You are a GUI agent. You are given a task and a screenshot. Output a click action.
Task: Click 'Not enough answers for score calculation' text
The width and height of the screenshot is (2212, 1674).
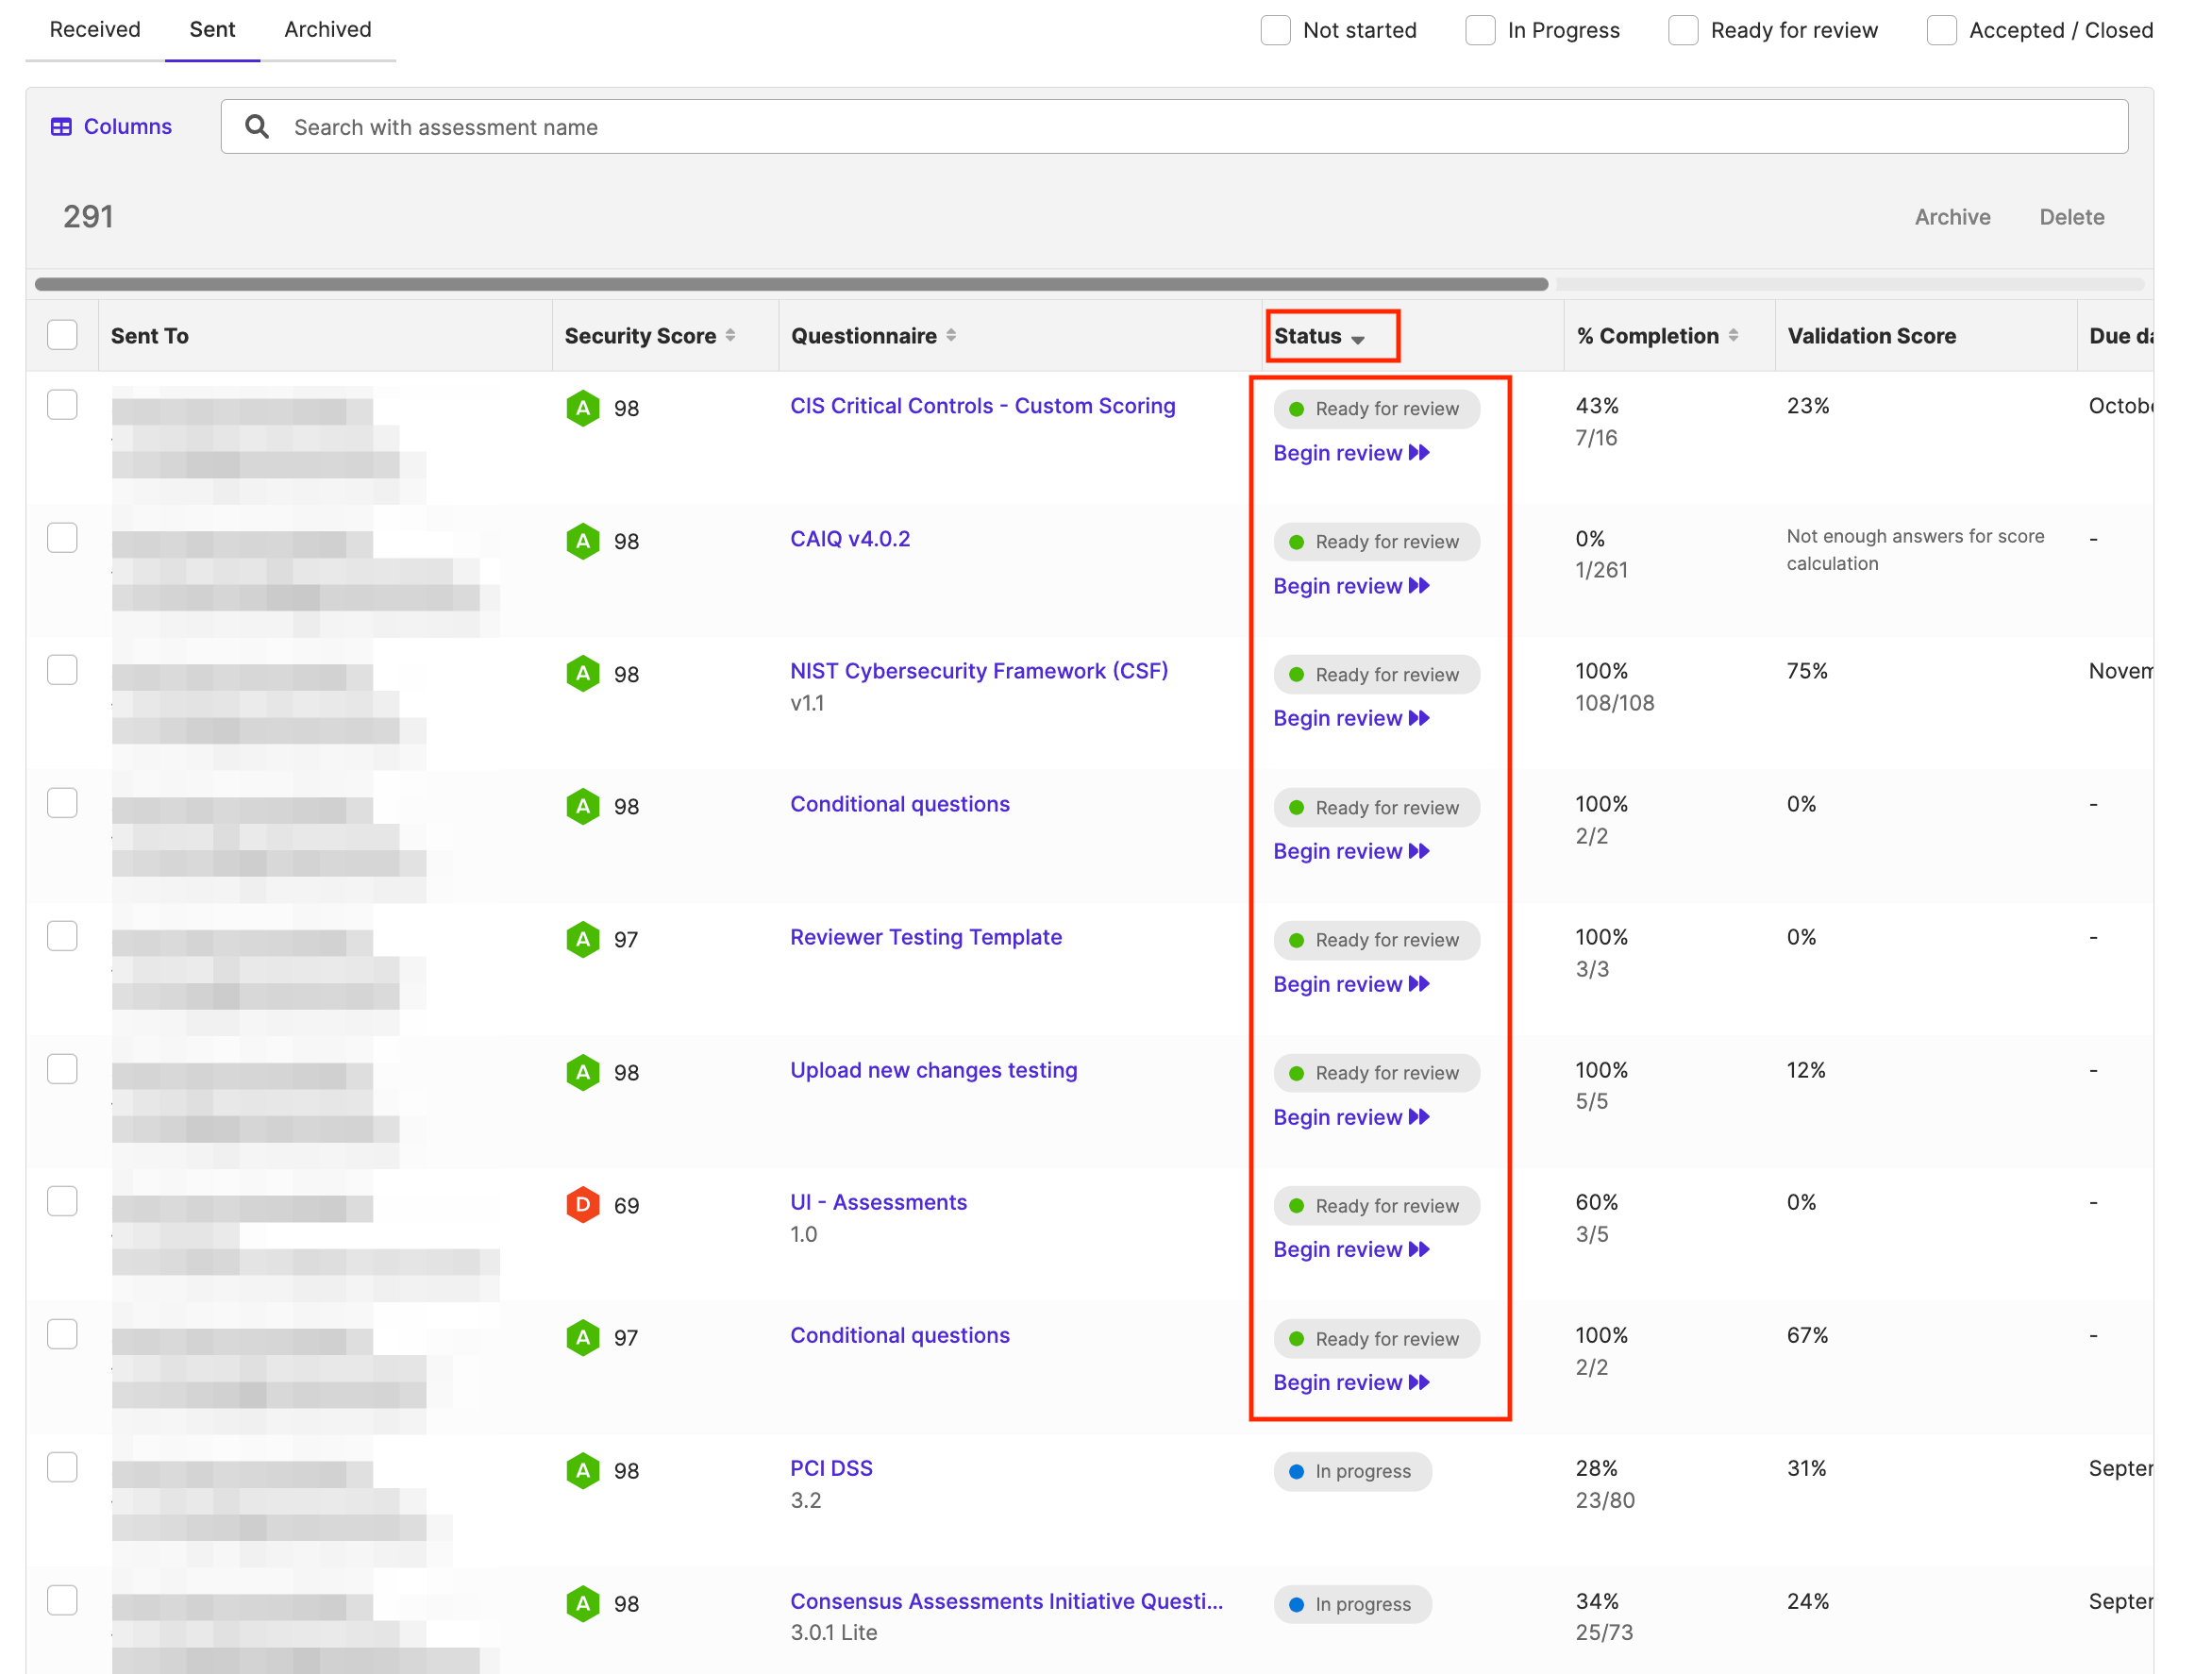click(x=1915, y=550)
